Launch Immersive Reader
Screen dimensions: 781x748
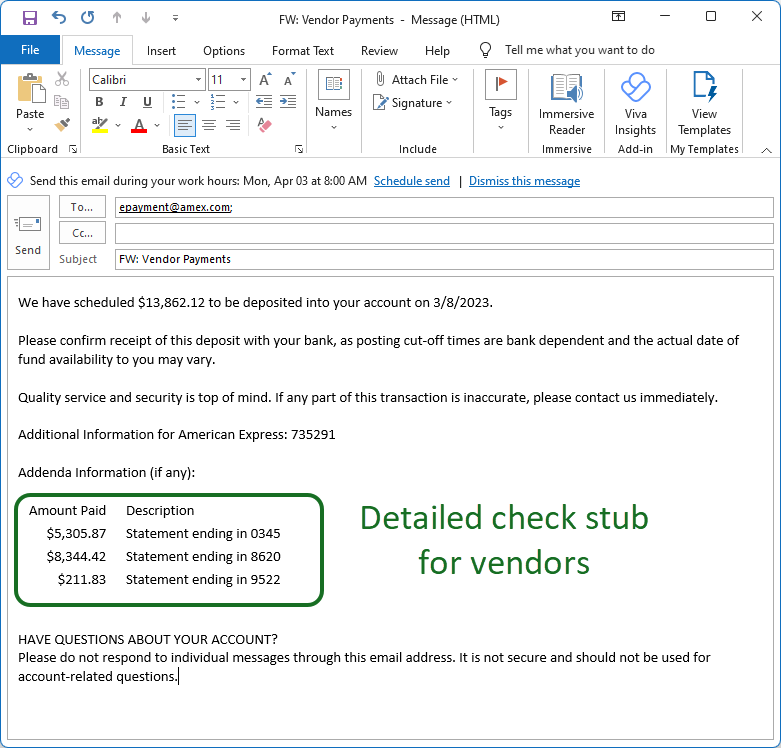coord(566,105)
